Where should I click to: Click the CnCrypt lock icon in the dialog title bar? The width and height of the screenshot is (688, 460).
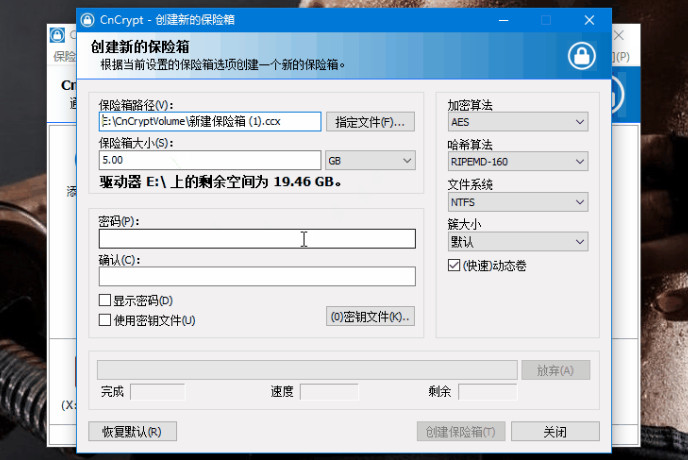[x=87, y=20]
